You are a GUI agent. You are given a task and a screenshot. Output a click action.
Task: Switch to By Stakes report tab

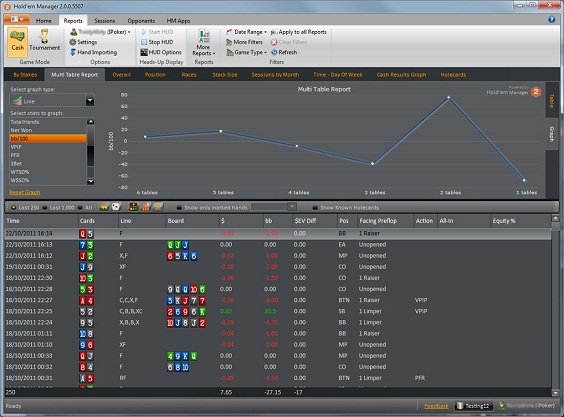coord(25,74)
